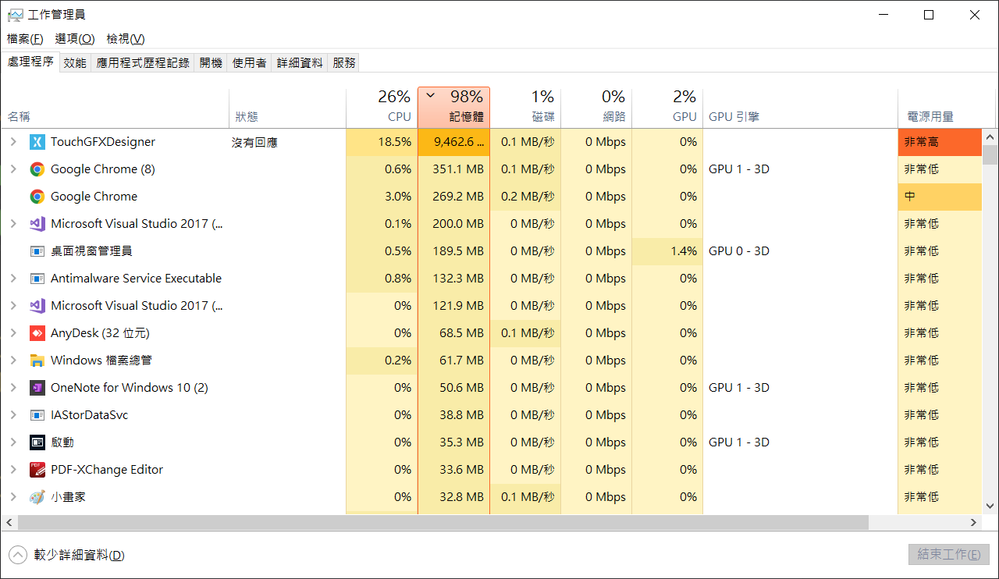The height and width of the screenshot is (579, 999).
Task: Click the AnyDesk (32 位元) icon
Action: (x=37, y=333)
